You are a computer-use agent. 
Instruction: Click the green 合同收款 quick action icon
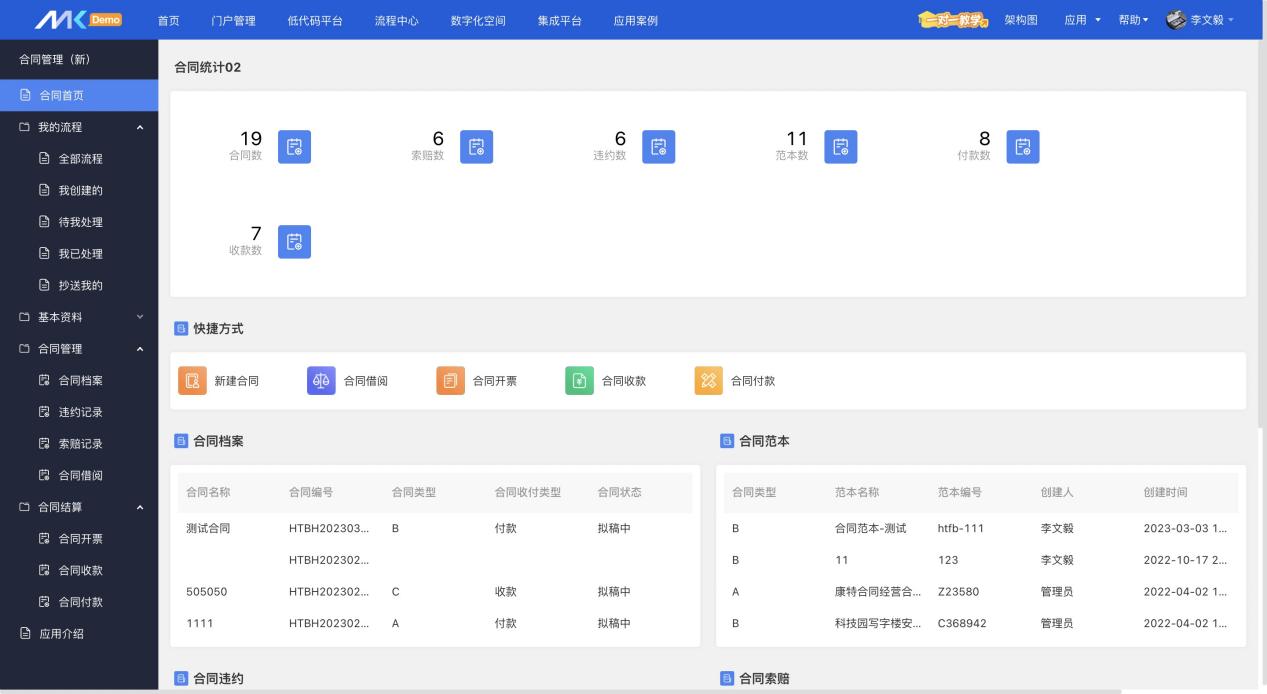coord(578,380)
